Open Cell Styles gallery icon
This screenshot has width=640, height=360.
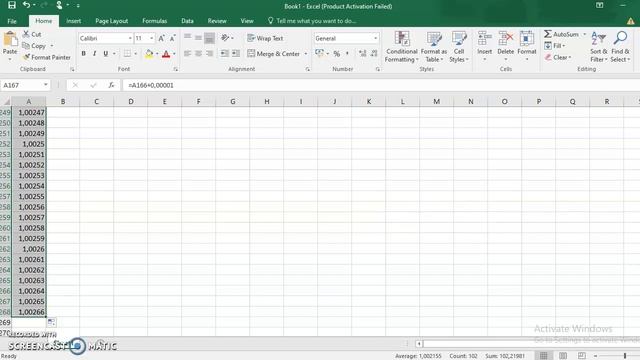coord(459,39)
